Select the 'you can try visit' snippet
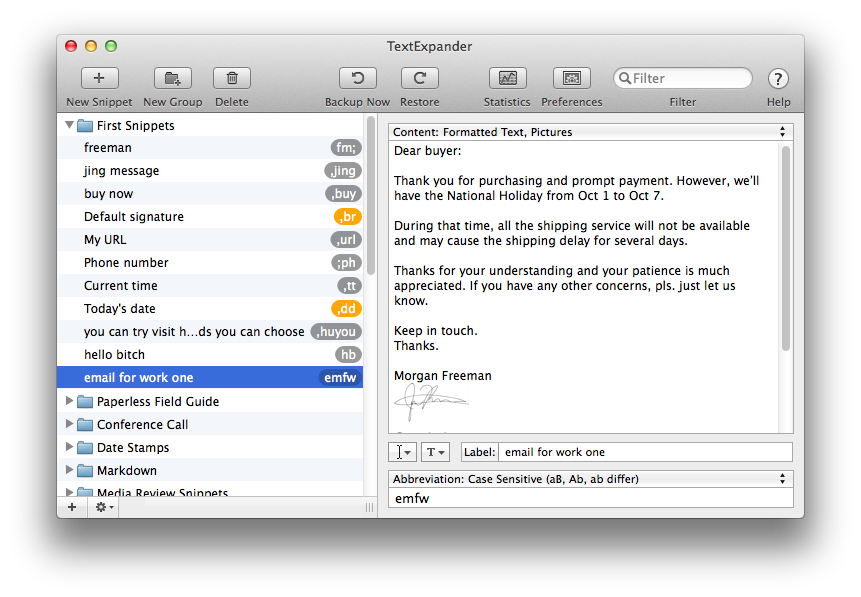This screenshot has width=861, height=597. point(210,332)
